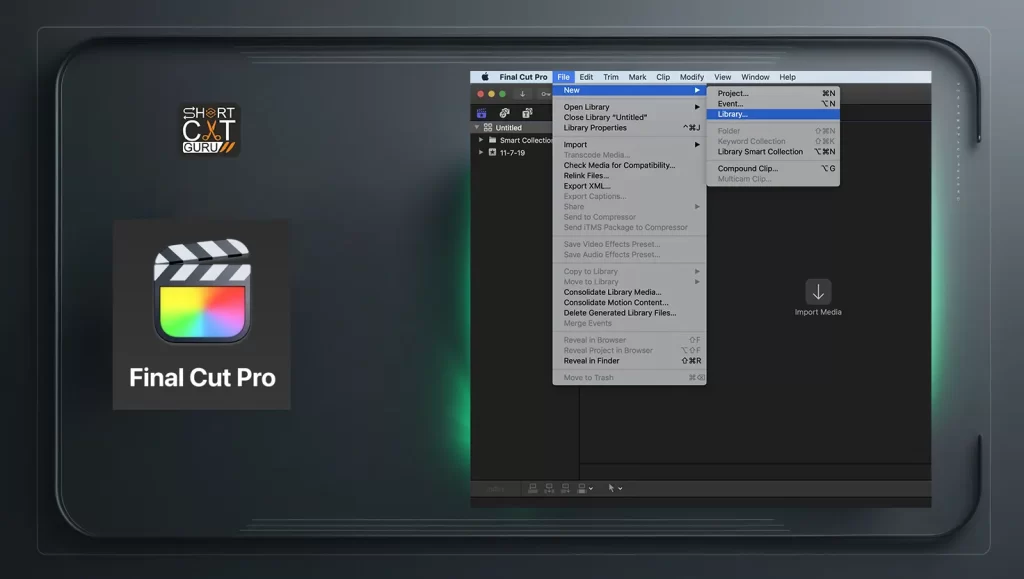Click the insert clip edit icon
This screenshot has width=1024, height=579.
pos(549,488)
